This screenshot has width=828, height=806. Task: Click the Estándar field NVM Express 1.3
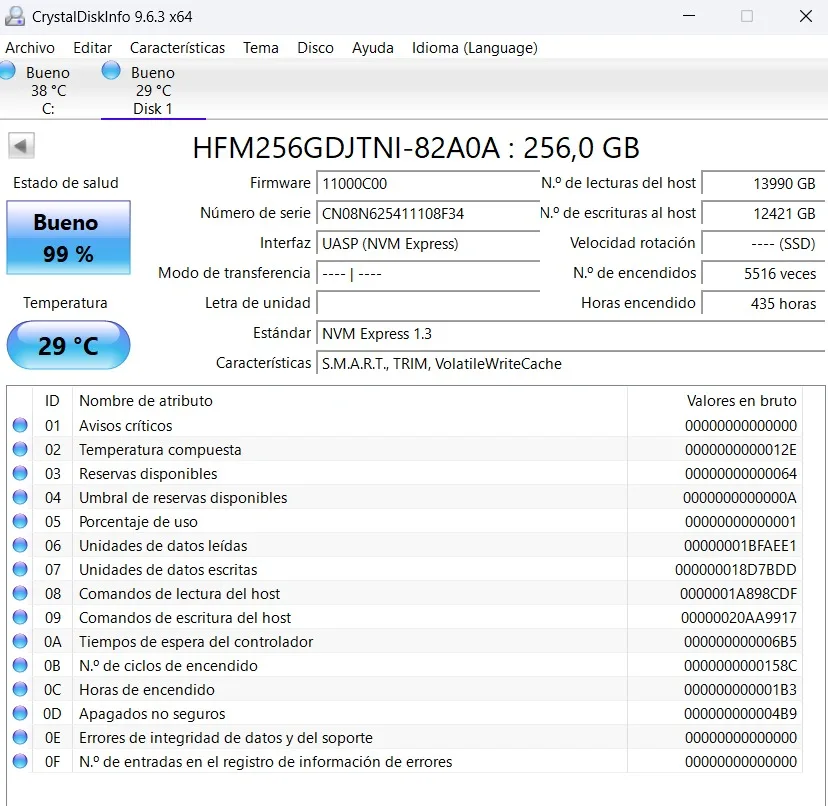(570, 334)
